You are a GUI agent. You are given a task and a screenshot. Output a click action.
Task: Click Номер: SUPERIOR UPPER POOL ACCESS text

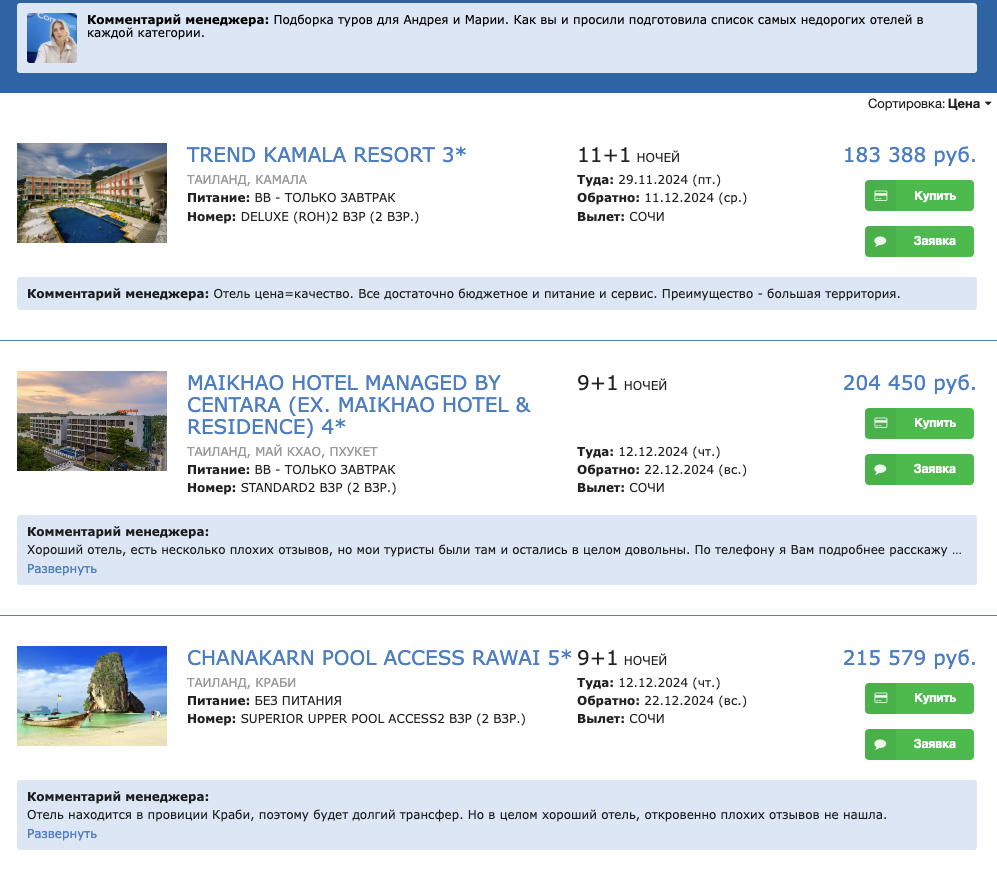tap(356, 719)
